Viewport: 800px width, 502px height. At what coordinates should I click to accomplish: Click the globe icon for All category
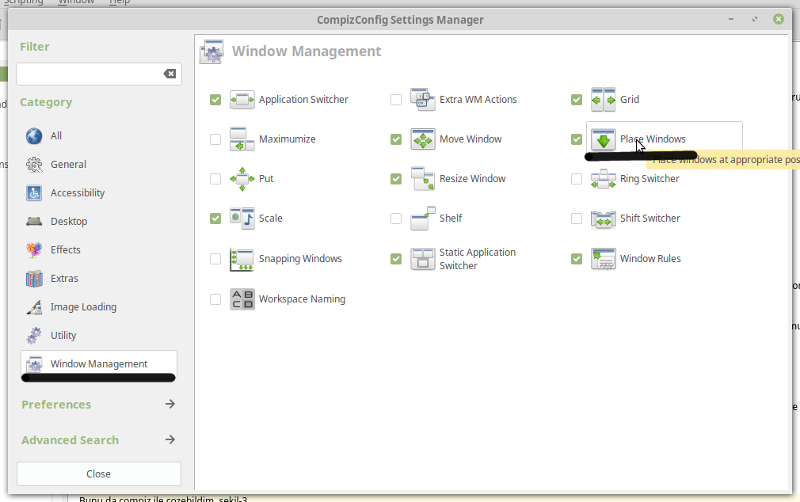click(x=34, y=136)
